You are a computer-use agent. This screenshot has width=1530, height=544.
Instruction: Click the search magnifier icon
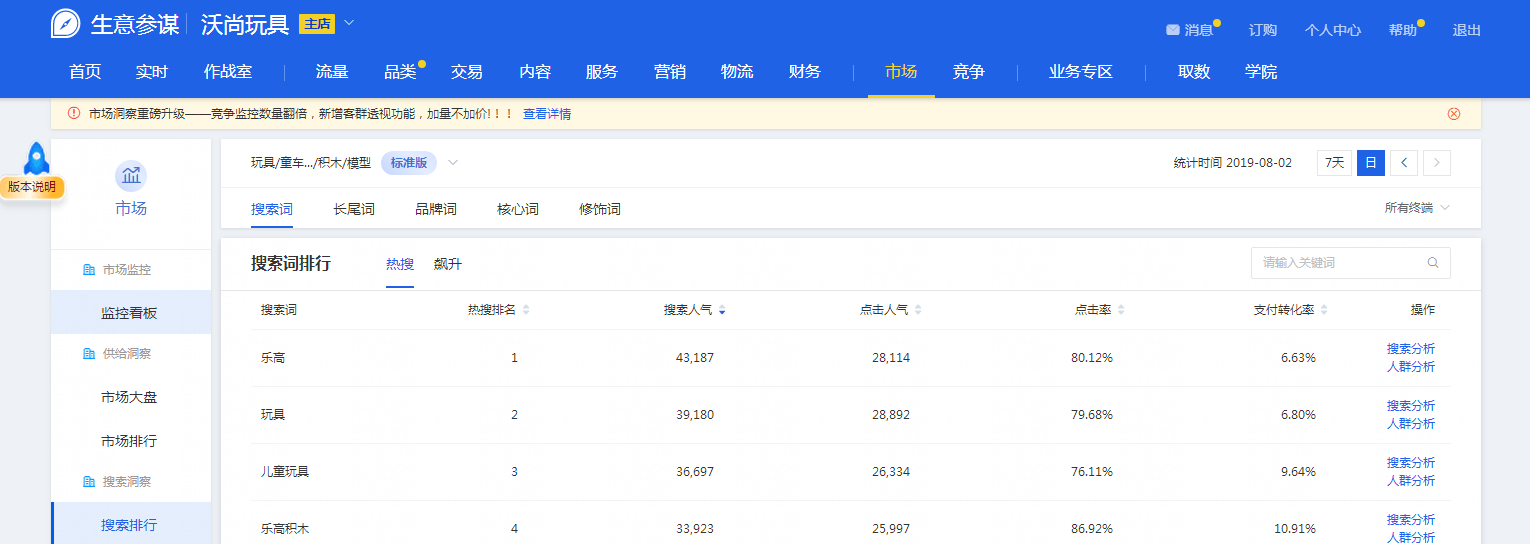pos(1433,263)
